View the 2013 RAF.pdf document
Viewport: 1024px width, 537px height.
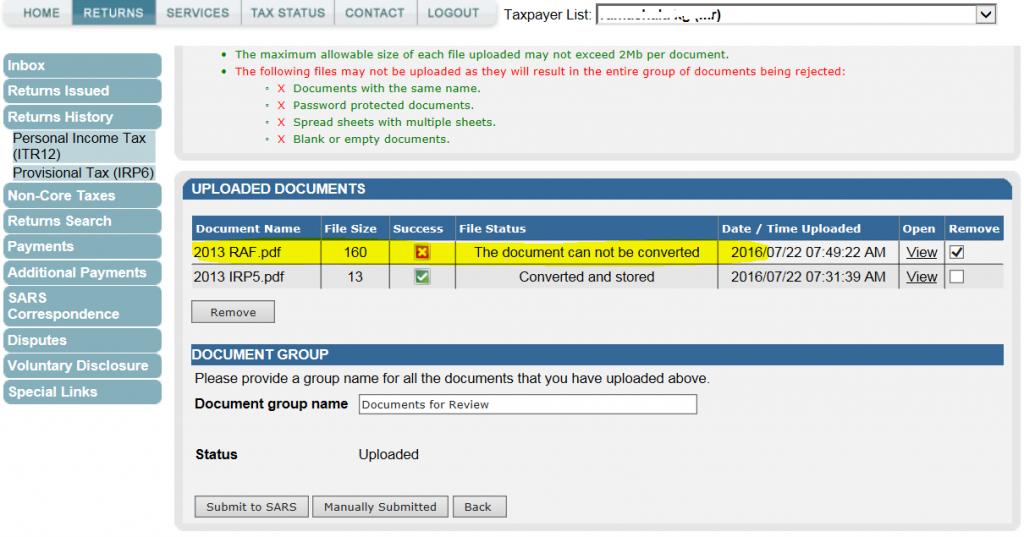[921, 253]
